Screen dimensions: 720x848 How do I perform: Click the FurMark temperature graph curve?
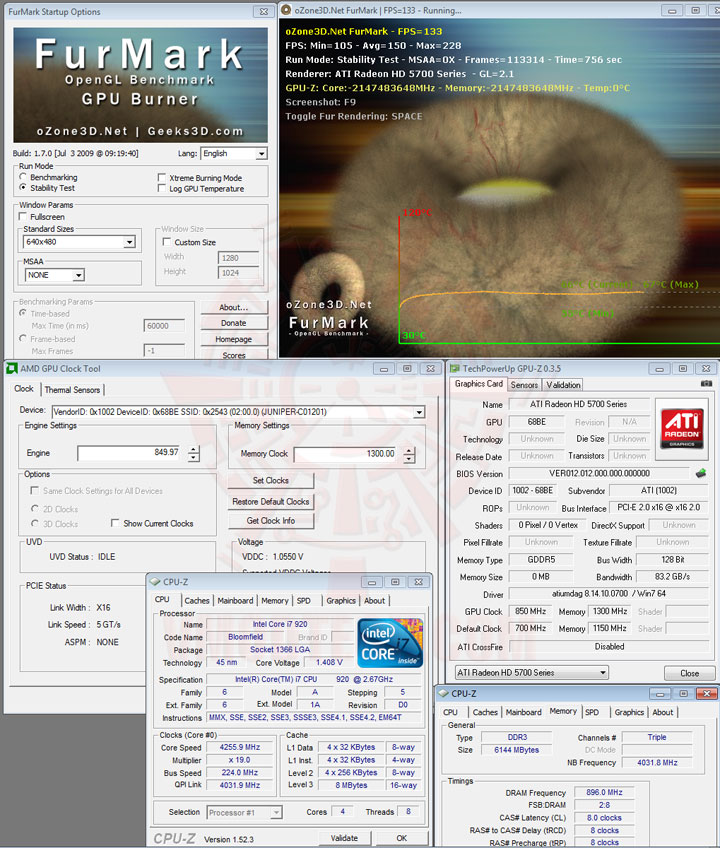coord(522,294)
